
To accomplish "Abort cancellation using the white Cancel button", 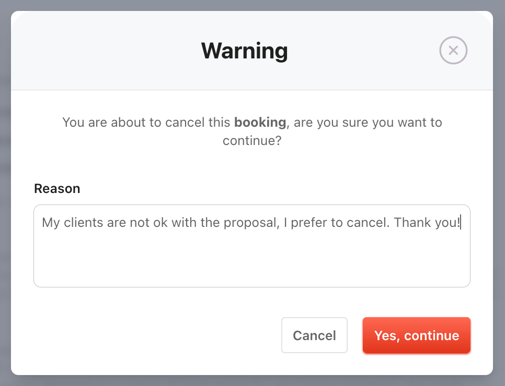I will (314, 335).
